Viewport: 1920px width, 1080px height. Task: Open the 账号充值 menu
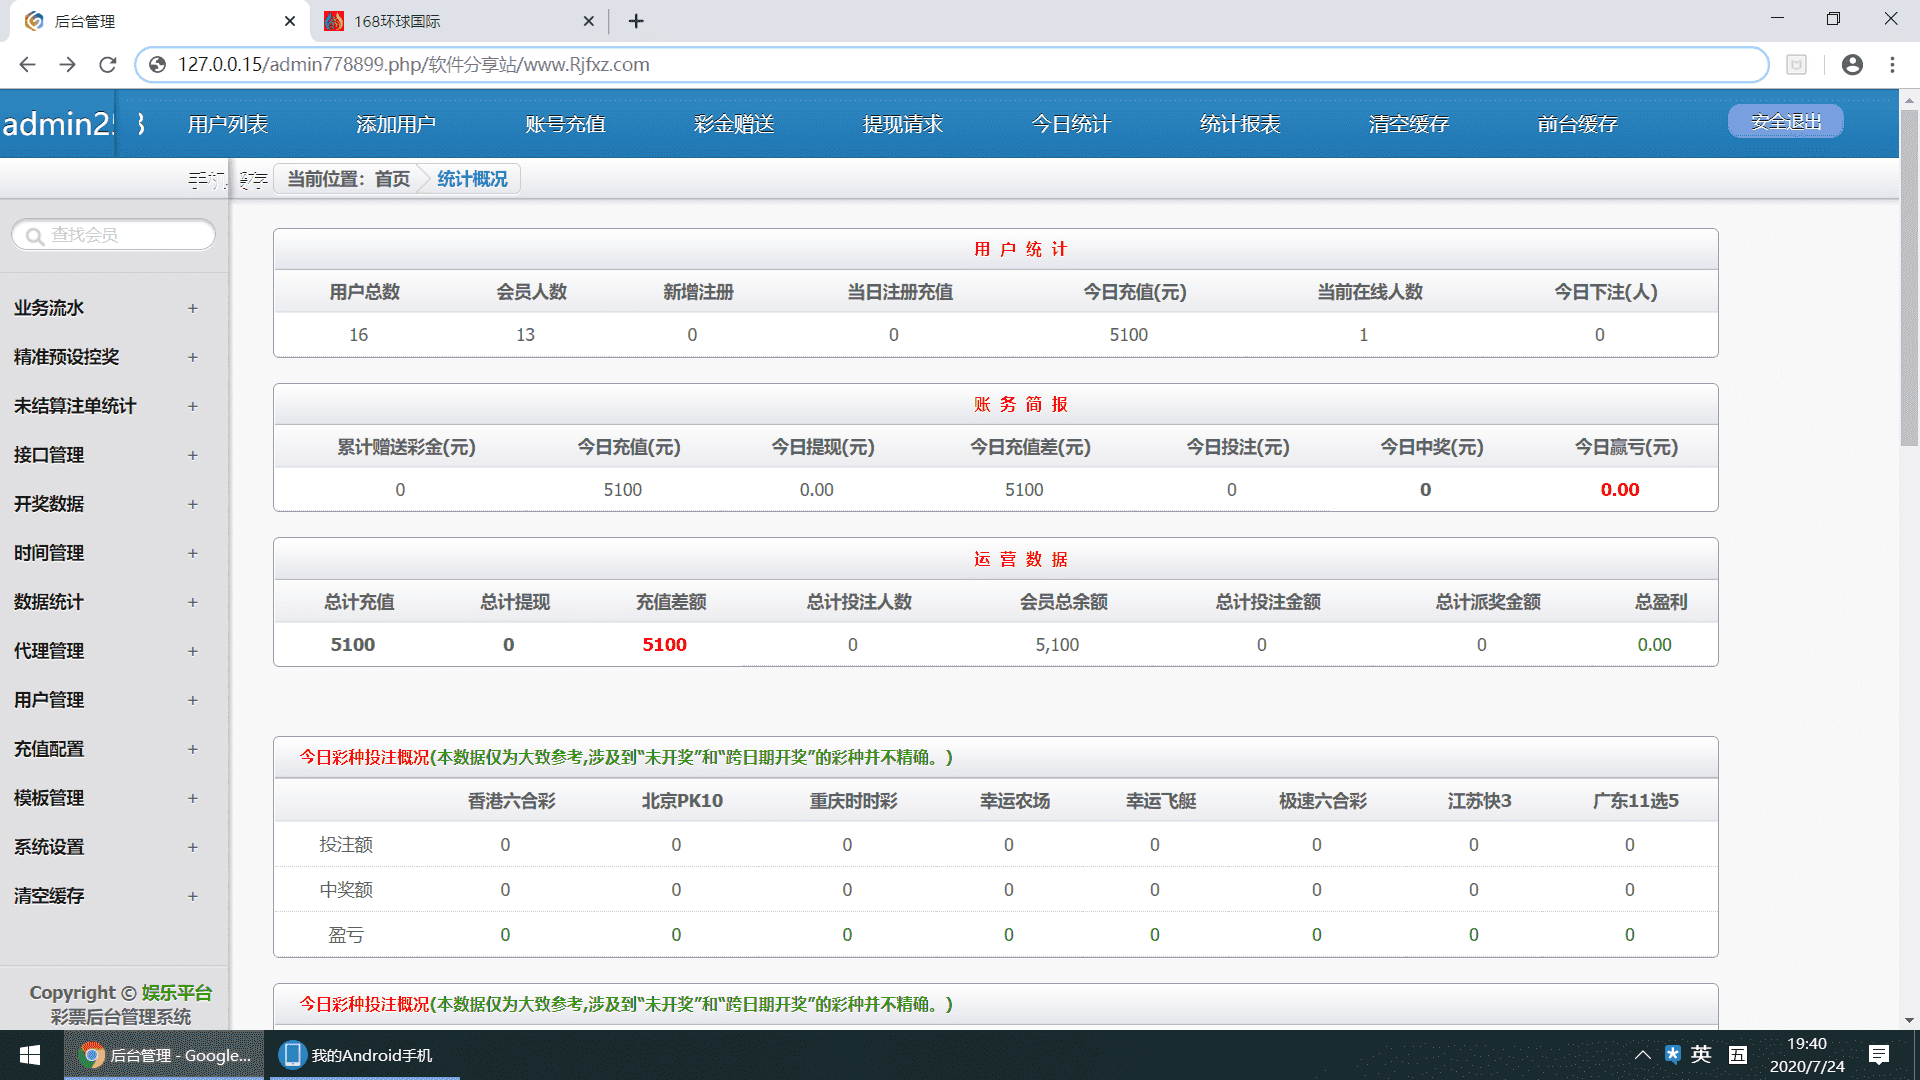click(x=565, y=124)
